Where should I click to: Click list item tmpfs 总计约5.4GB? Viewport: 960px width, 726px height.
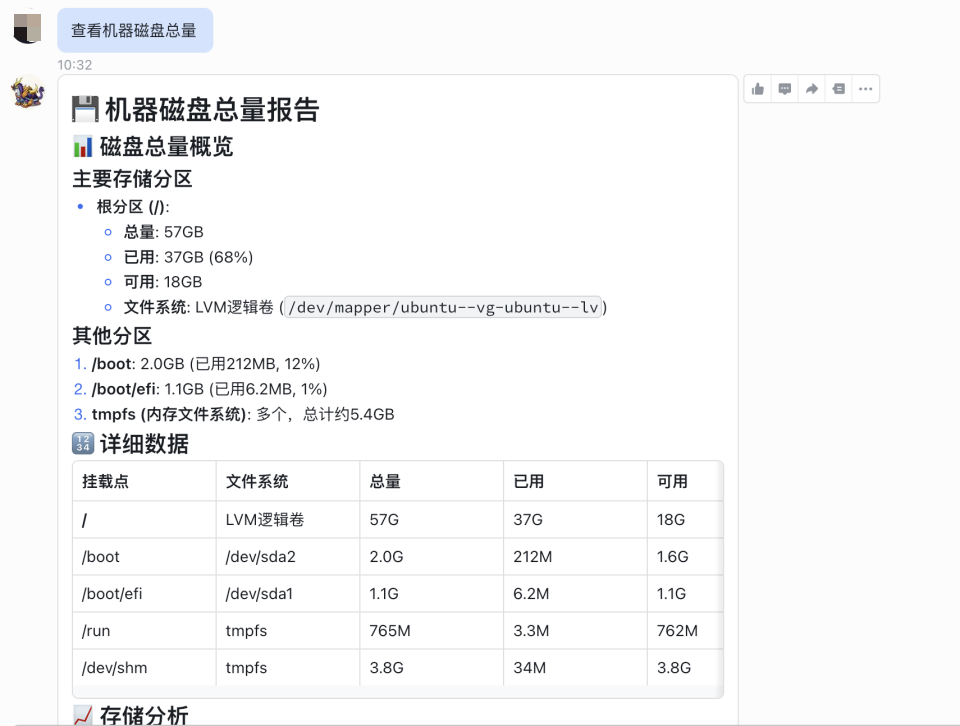[243, 414]
